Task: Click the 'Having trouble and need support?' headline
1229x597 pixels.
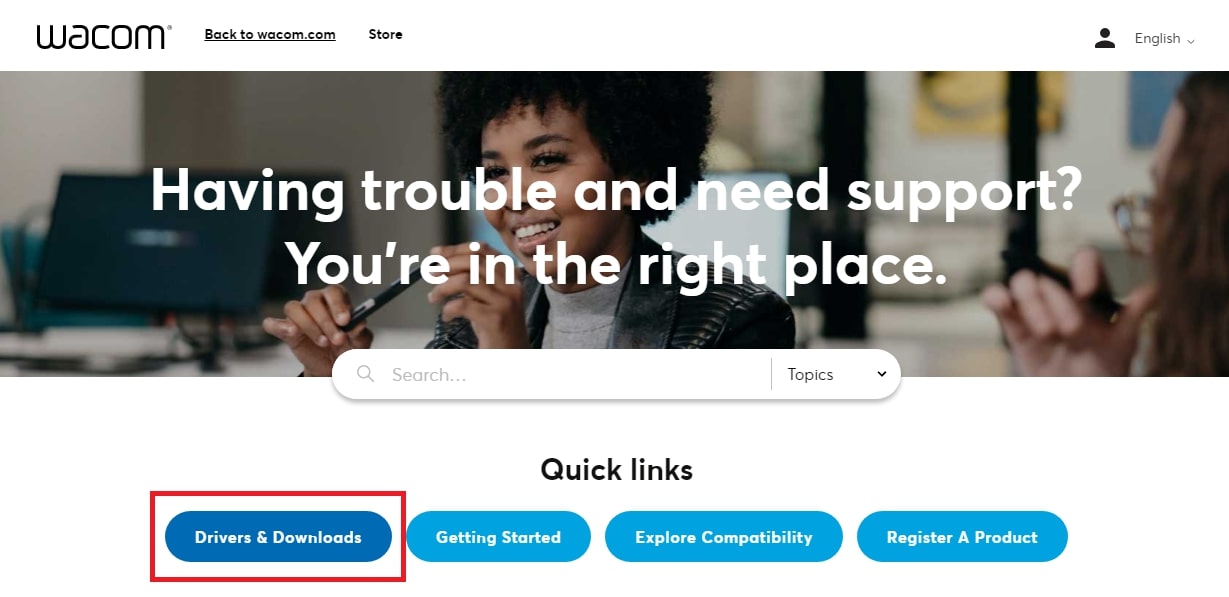Action: pyautogui.click(x=616, y=189)
